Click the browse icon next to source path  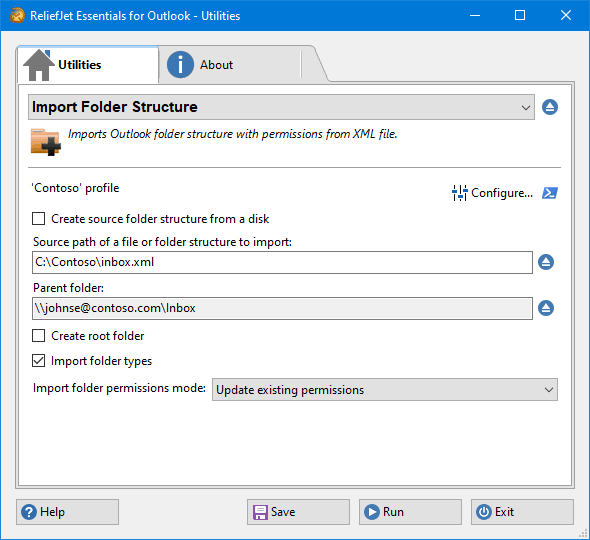546,262
